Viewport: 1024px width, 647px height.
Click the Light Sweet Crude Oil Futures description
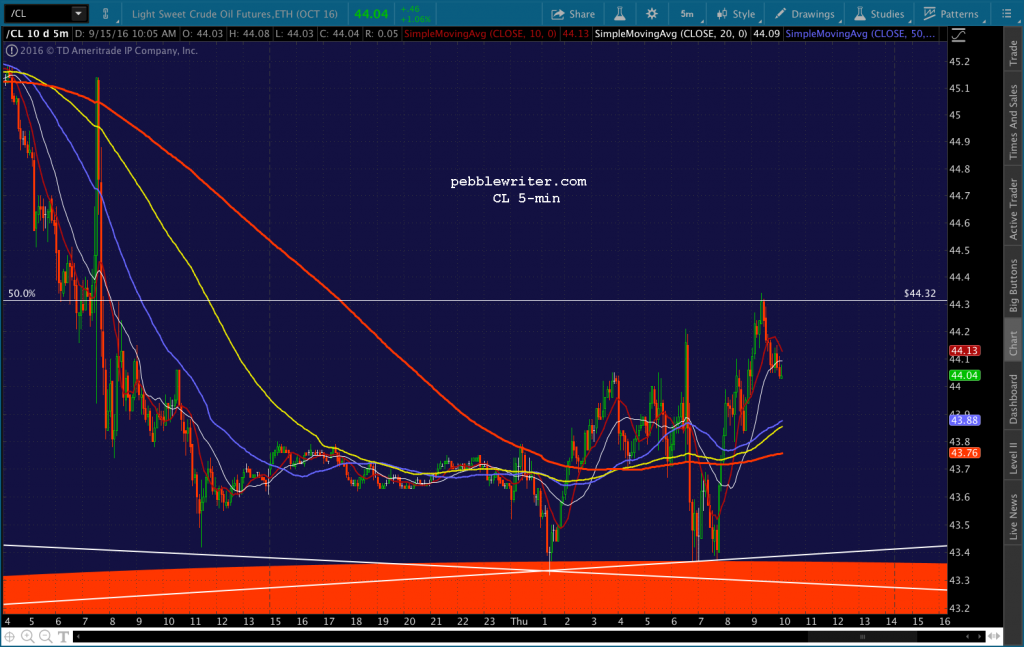(234, 14)
